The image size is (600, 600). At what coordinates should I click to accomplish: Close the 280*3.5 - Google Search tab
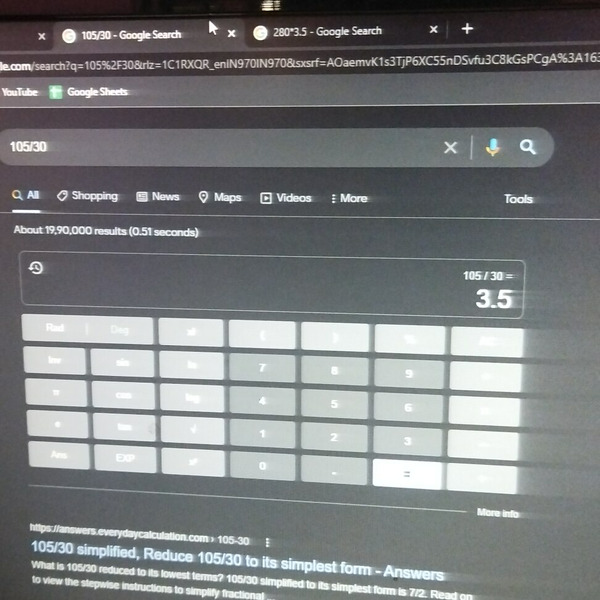[x=433, y=29]
